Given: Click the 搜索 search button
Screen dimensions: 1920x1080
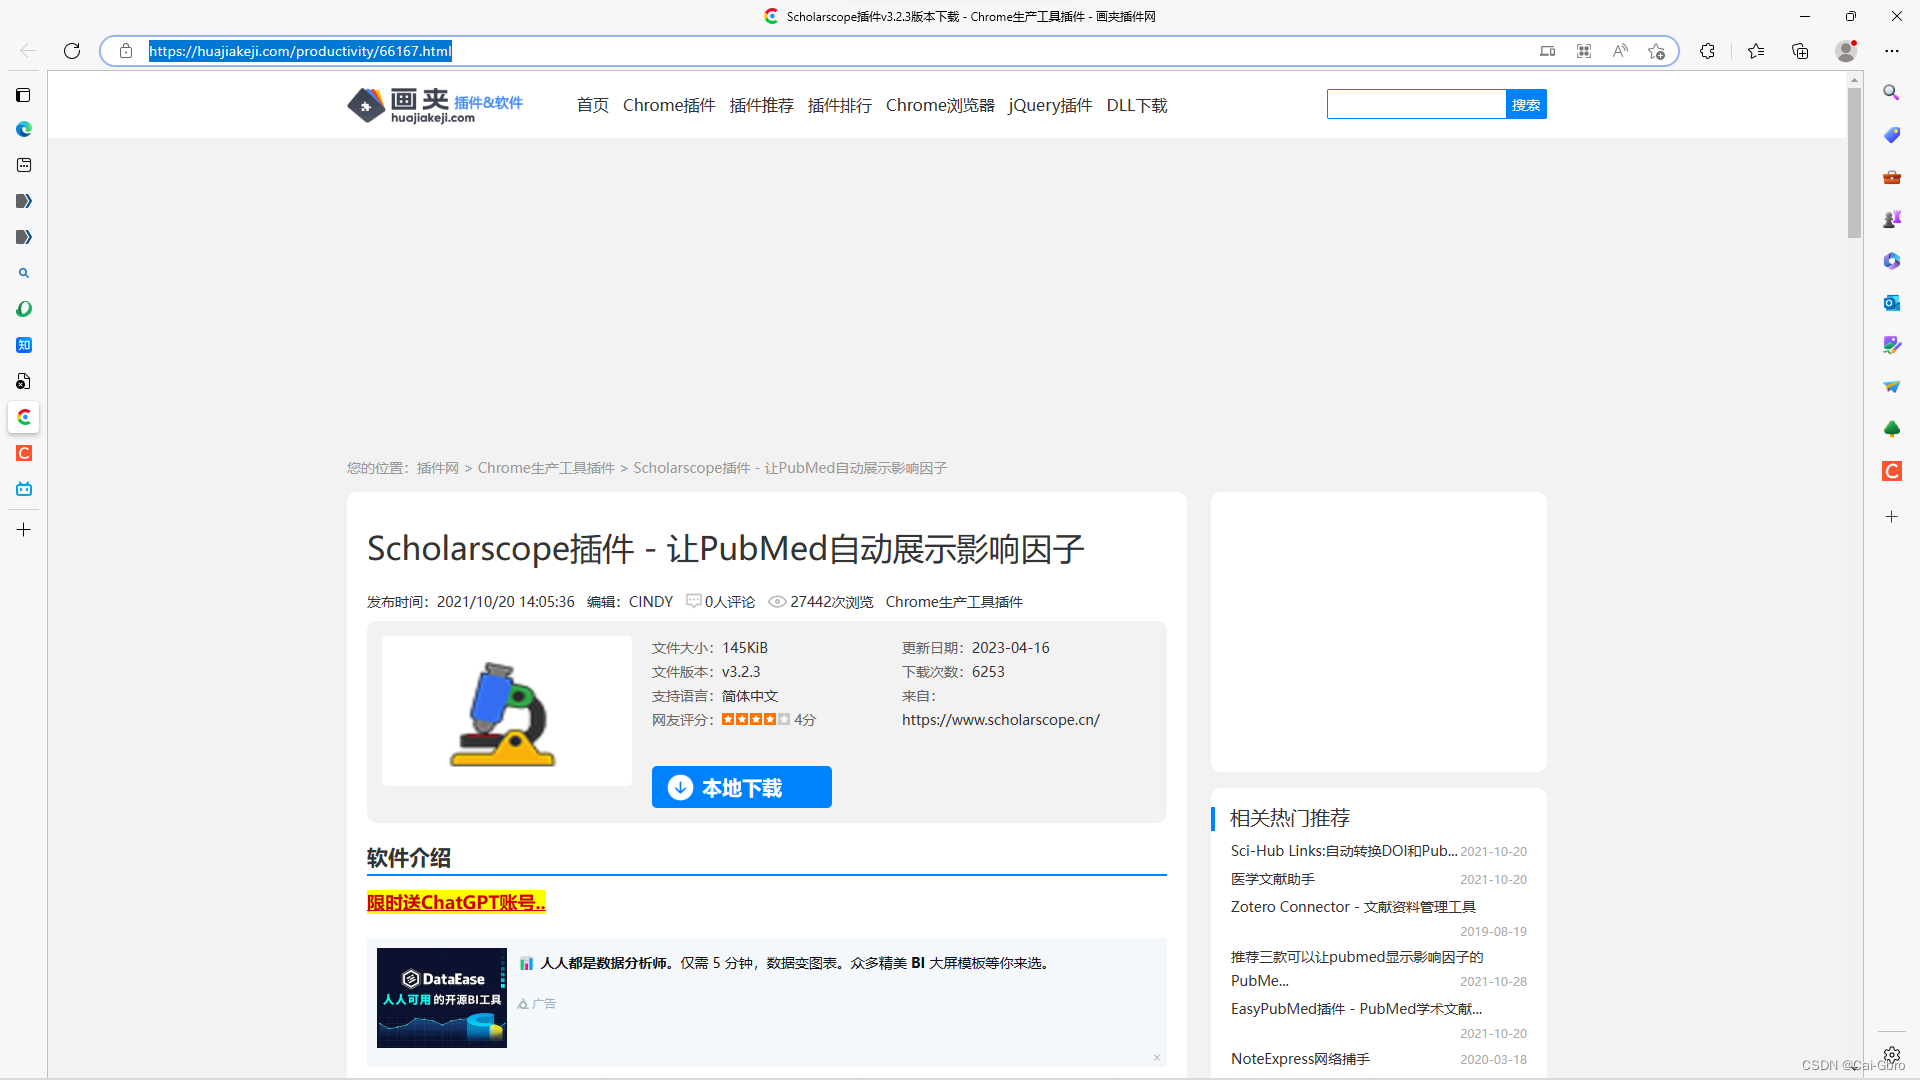Looking at the screenshot, I should coord(1526,105).
